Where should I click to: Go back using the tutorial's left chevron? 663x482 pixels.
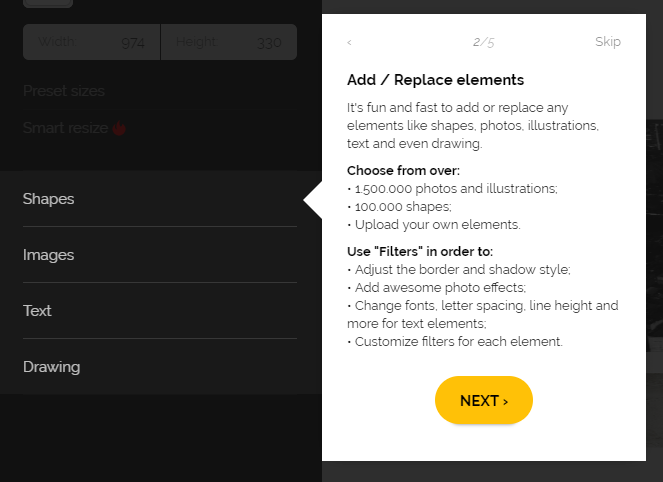(x=349, y=42)
